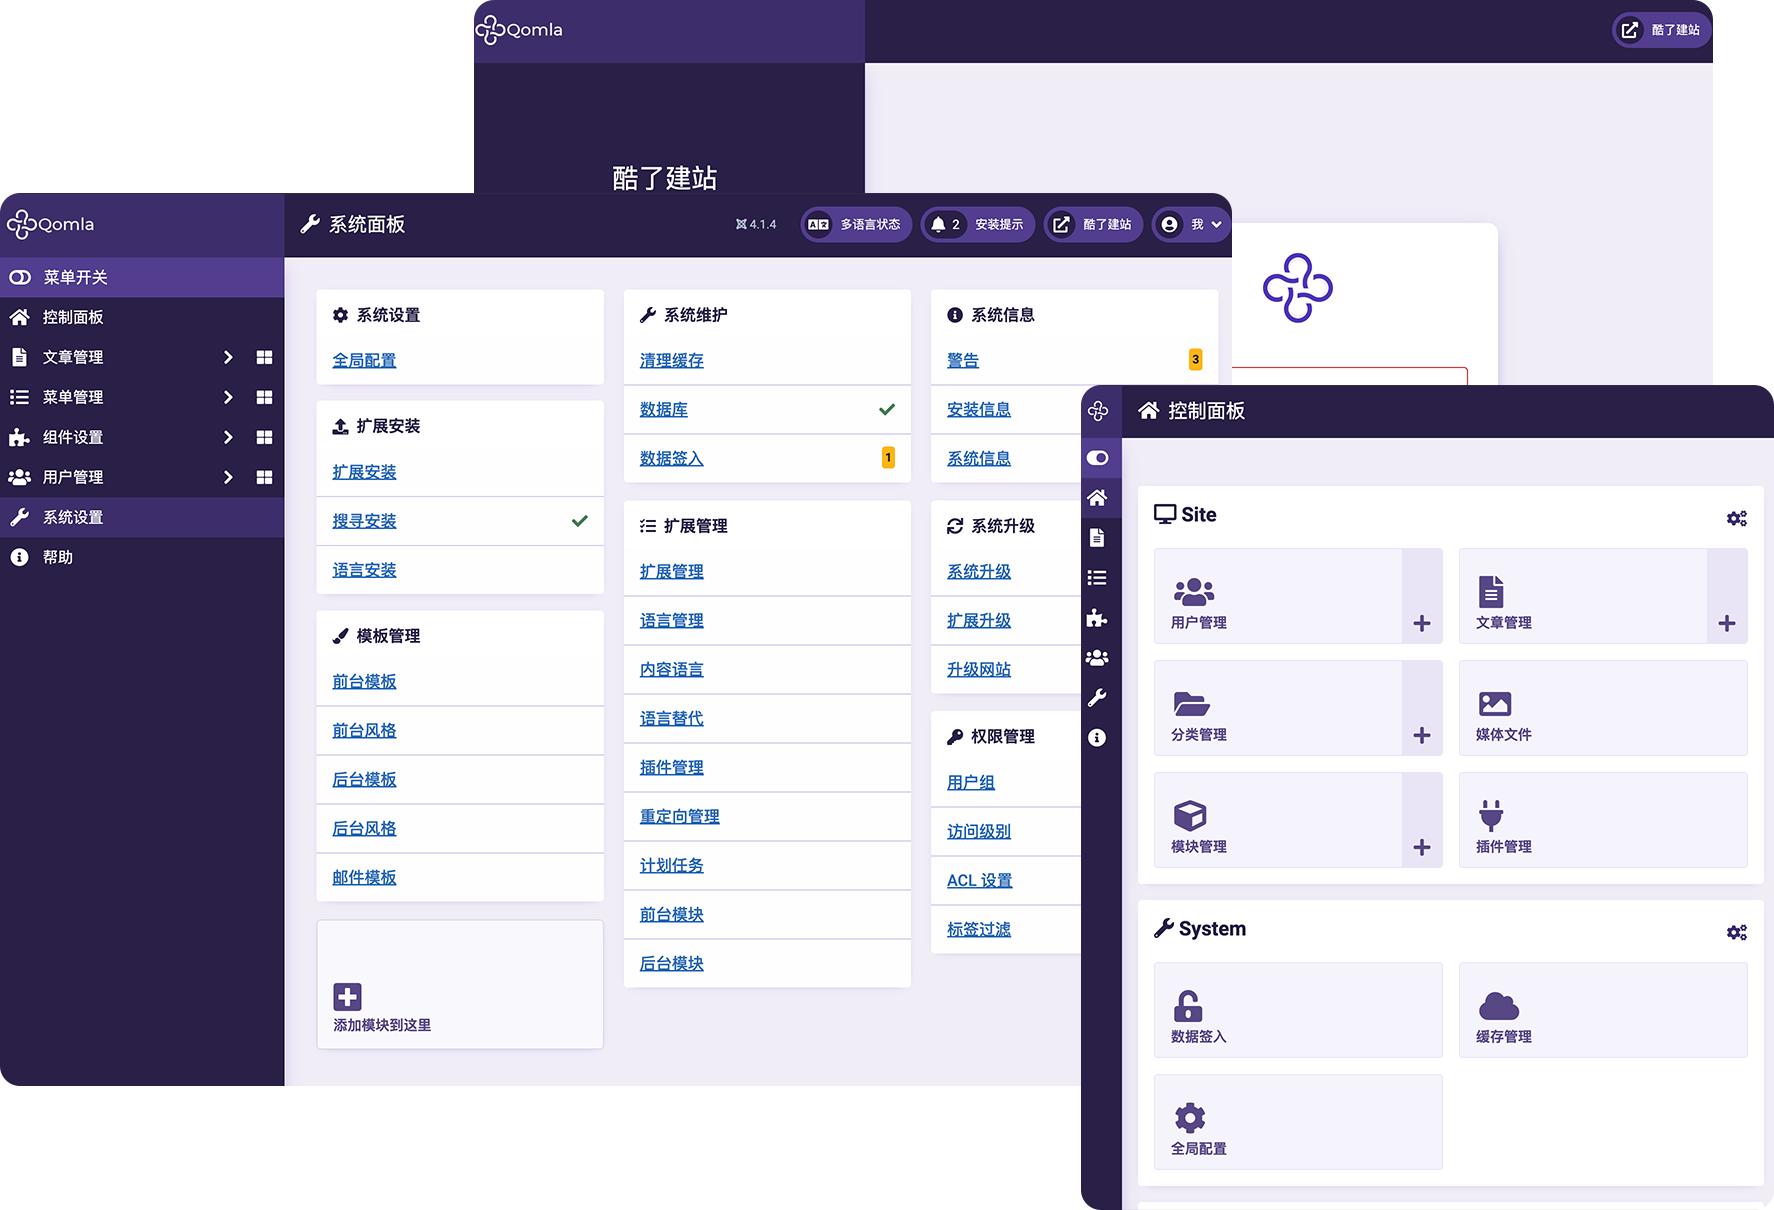1774x1210 pixels.
Task: Expand the 文章管理 submenu chevron
Action: pos(228,357)
